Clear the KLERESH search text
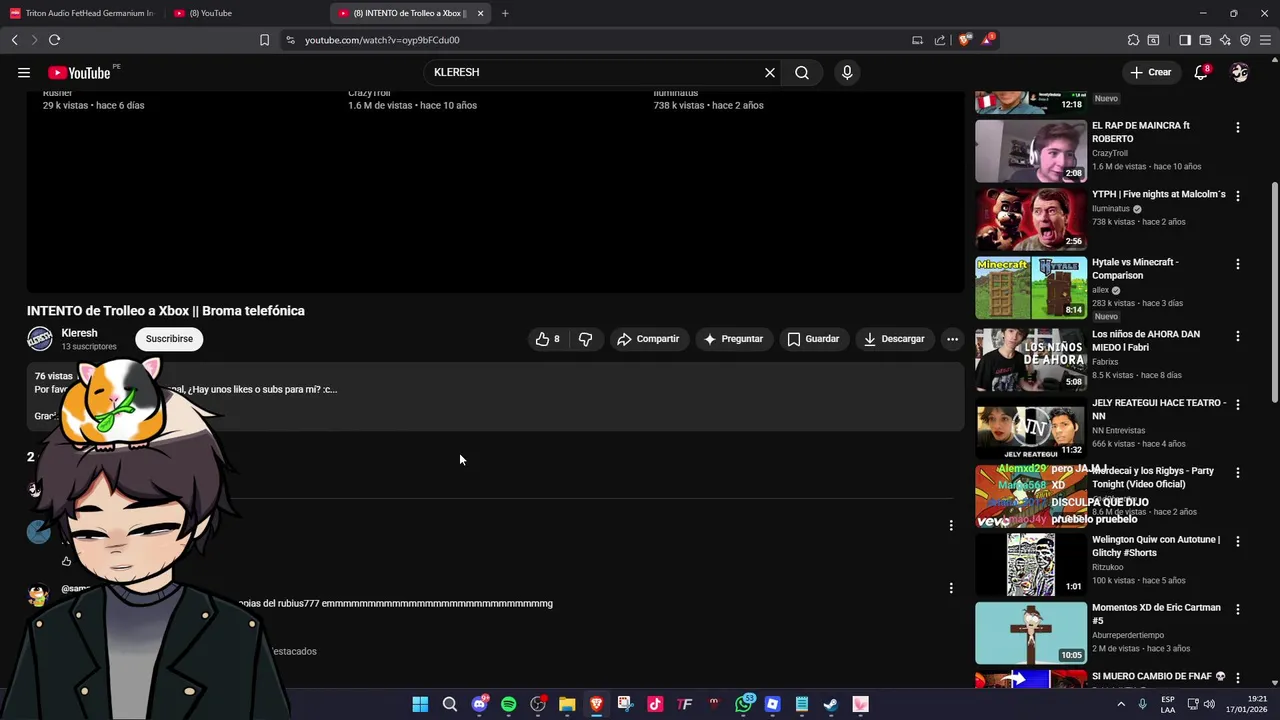Viewport: 1280px width, 720px height. tap(770, 72)
